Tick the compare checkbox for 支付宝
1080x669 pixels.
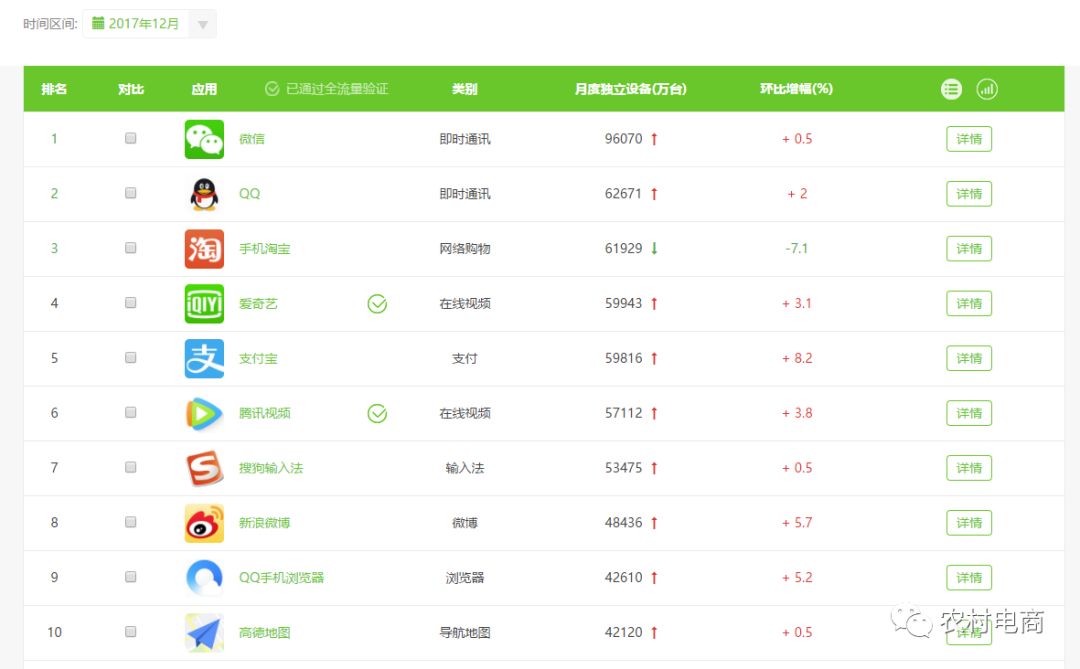pos(131,358)
